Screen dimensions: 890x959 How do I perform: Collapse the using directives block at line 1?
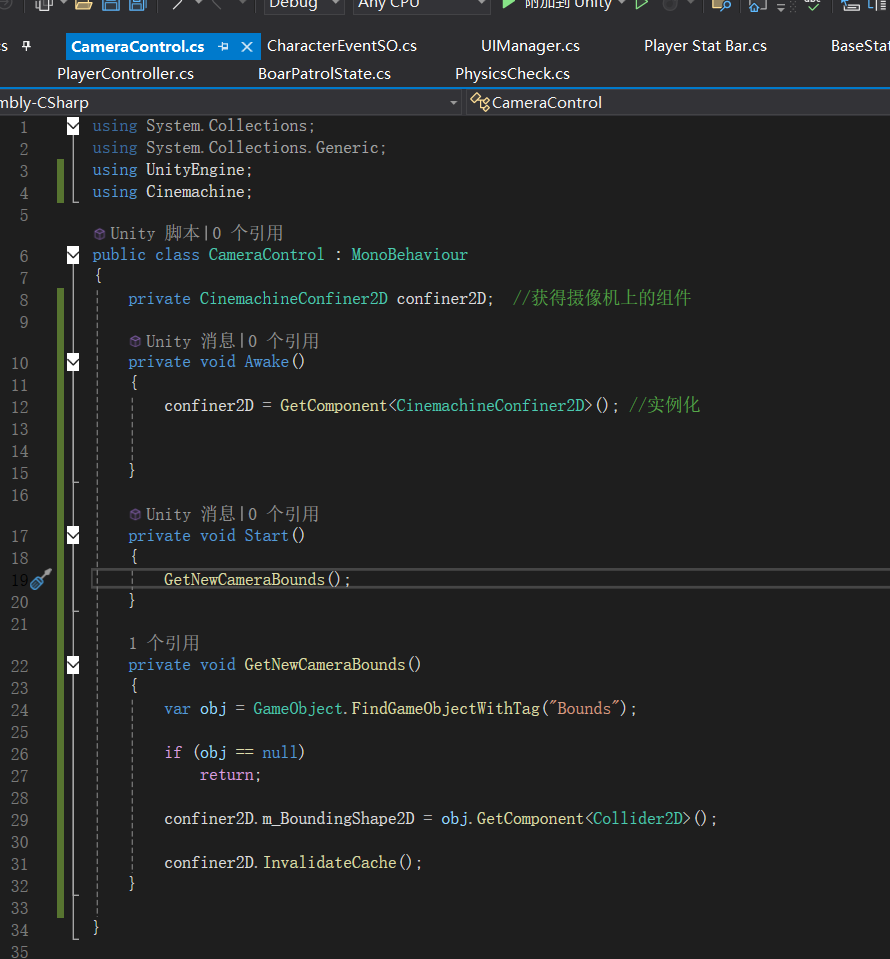(73, 126)
